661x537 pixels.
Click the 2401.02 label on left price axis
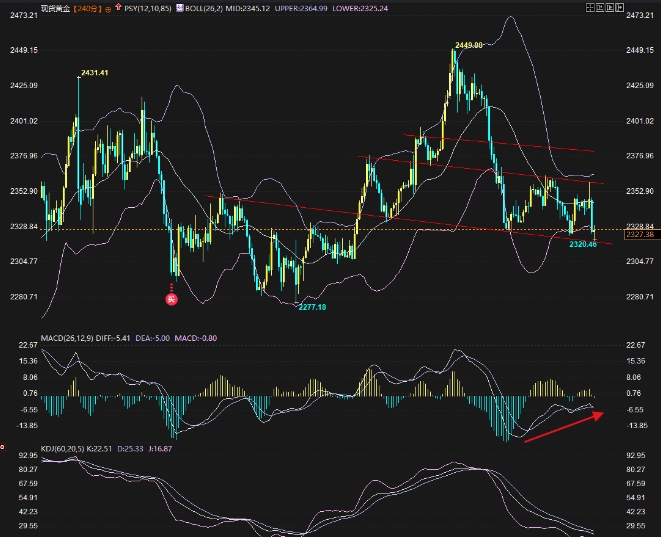24,121
